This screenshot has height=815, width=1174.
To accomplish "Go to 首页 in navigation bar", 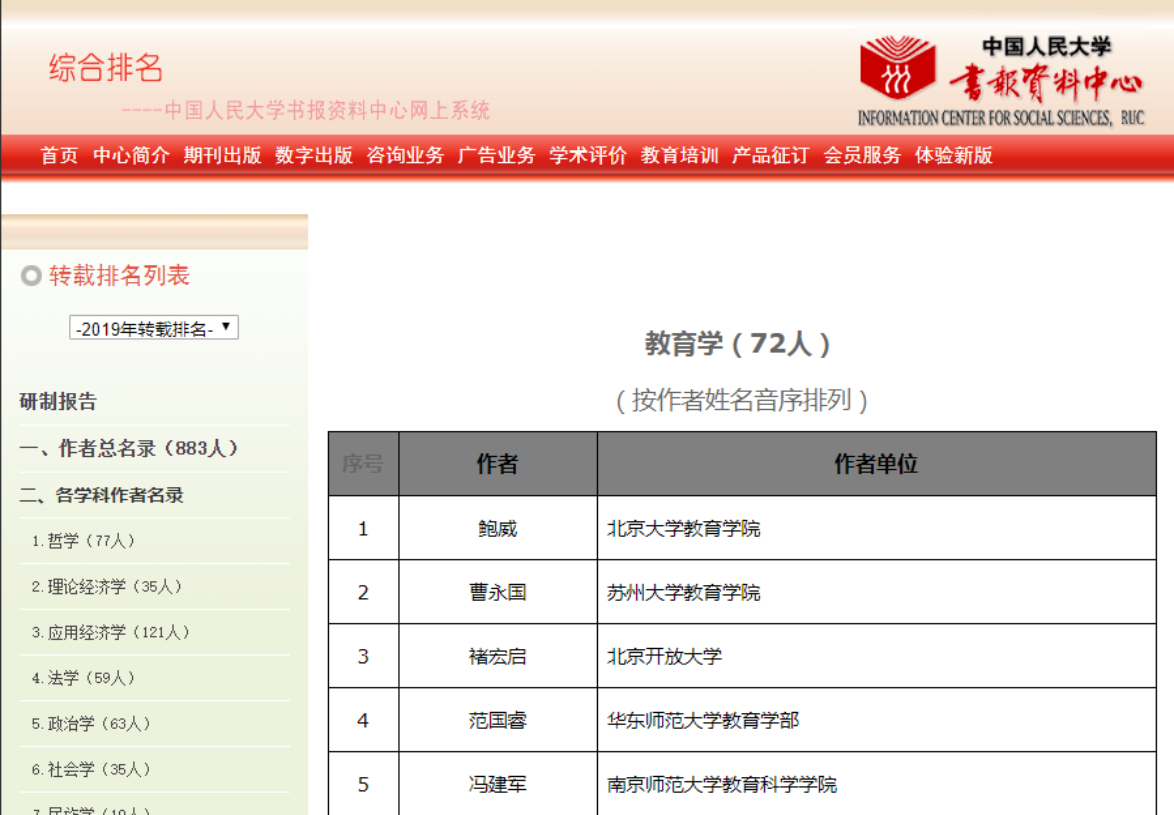I will [x=59, y=155].
